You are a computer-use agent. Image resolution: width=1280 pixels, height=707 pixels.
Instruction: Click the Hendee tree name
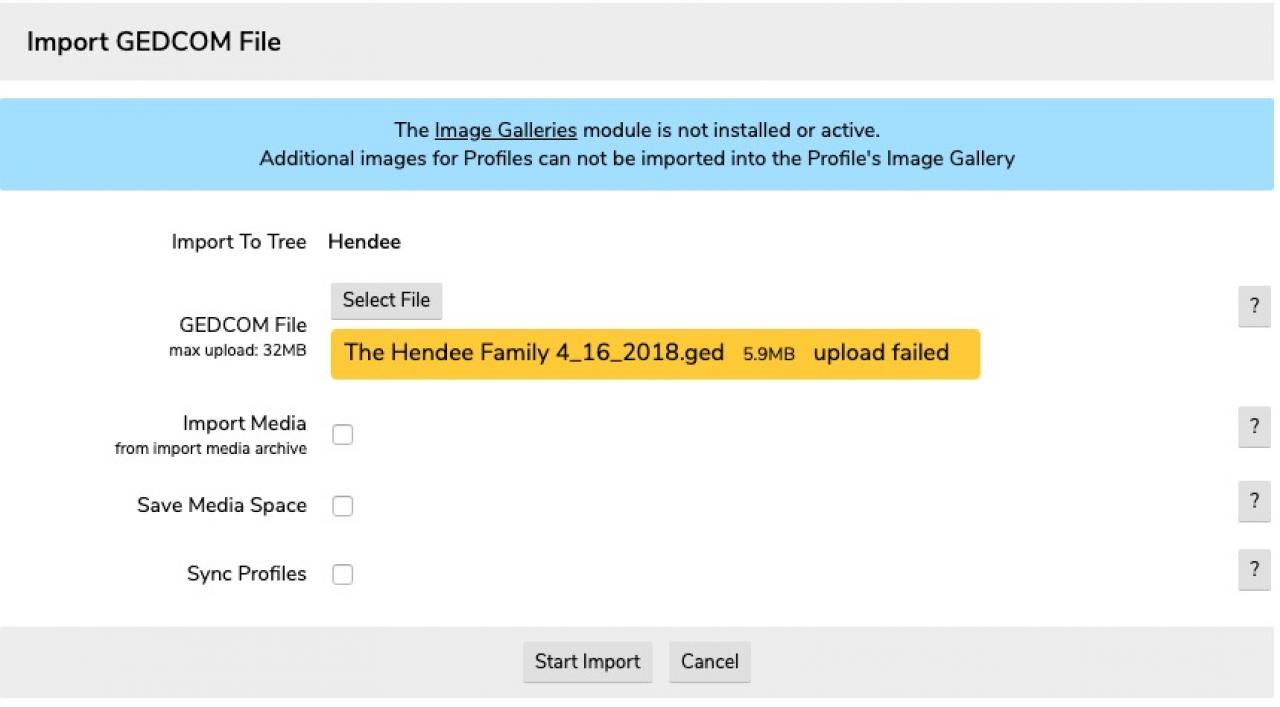click(364, 242)
